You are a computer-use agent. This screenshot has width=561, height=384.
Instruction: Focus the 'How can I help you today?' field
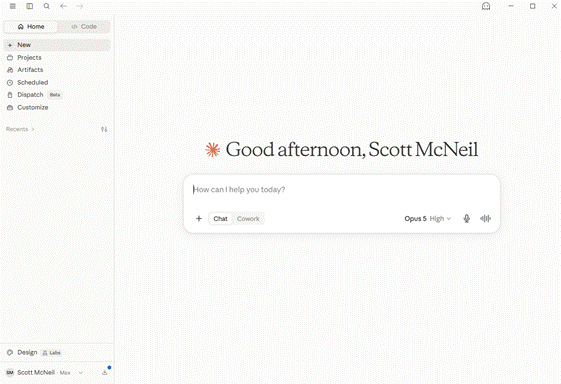pyautogui.click(x=342, y=190)
